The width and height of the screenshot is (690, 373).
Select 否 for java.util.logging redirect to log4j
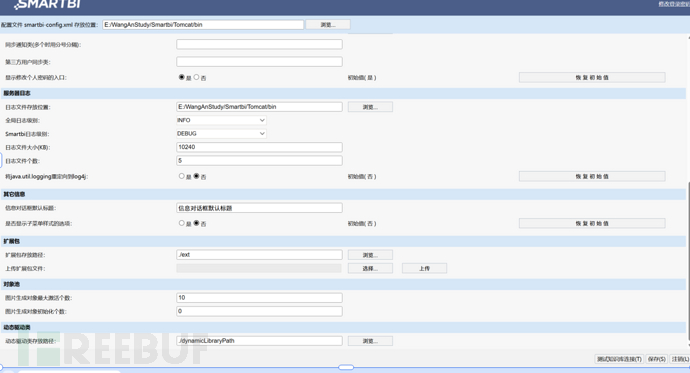pyautogui.click(x=196, y=176)
